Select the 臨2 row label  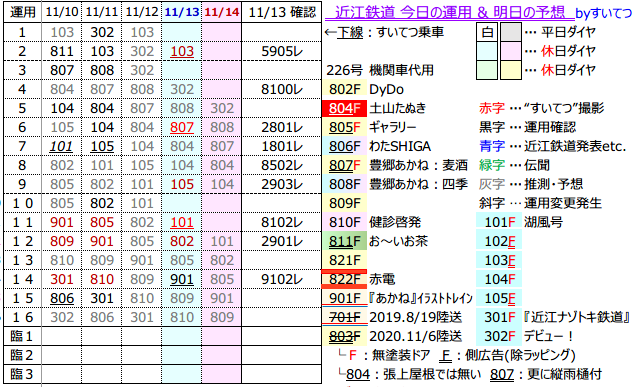(22, 355)
